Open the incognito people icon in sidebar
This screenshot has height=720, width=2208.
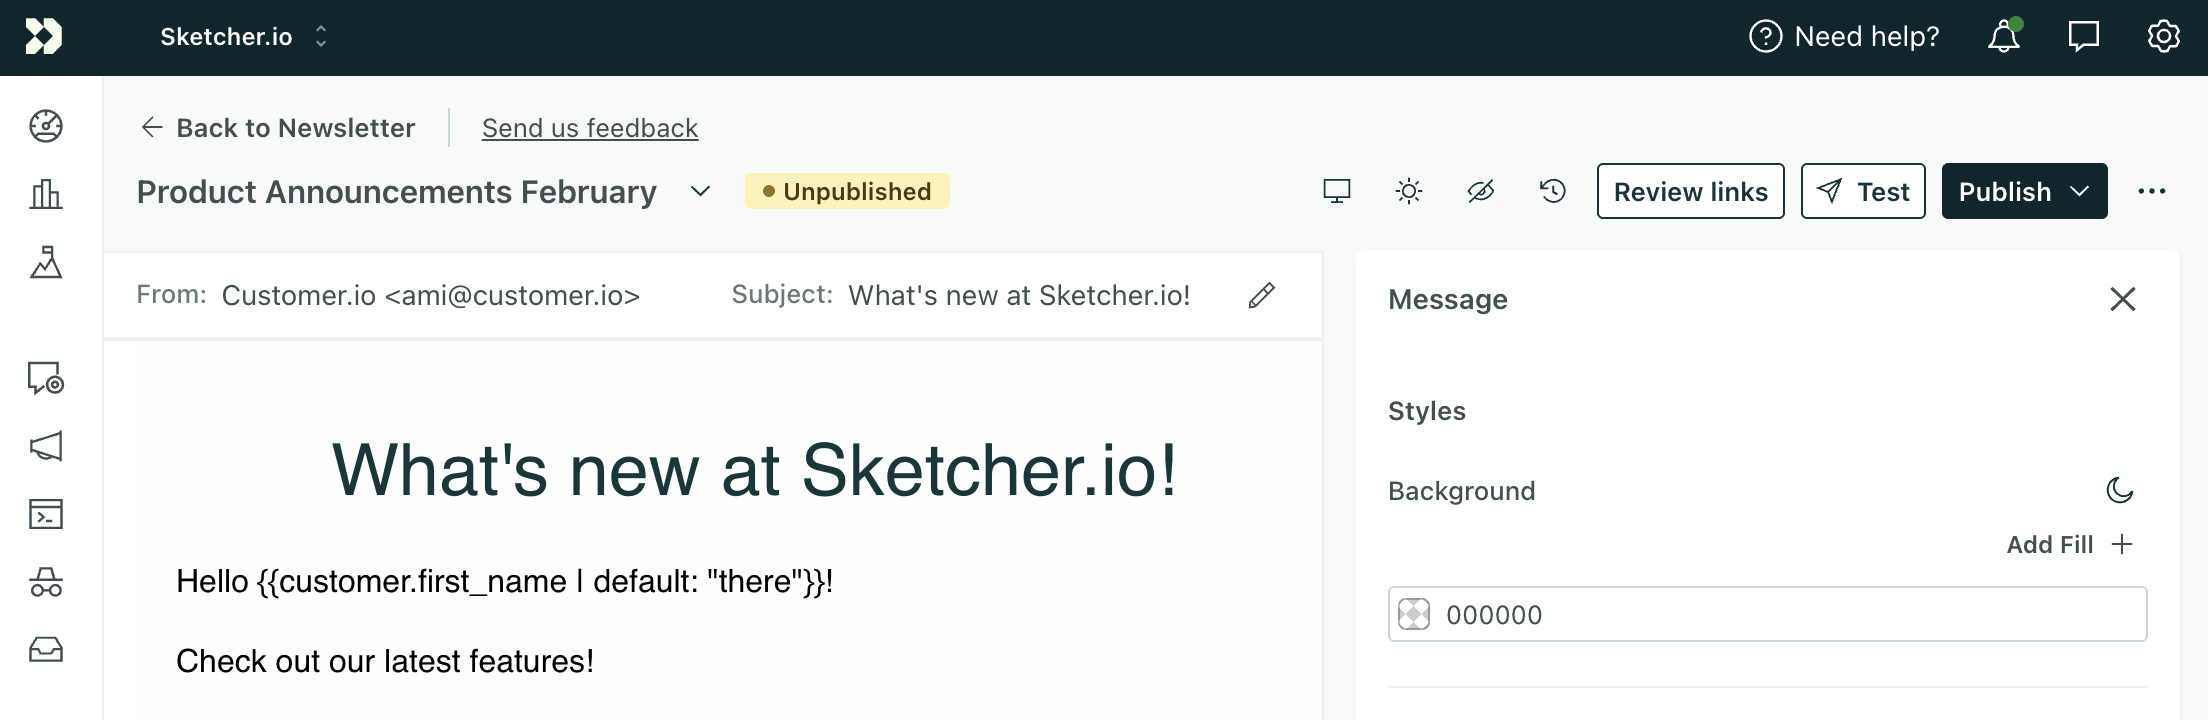click(x=46, y=582)
